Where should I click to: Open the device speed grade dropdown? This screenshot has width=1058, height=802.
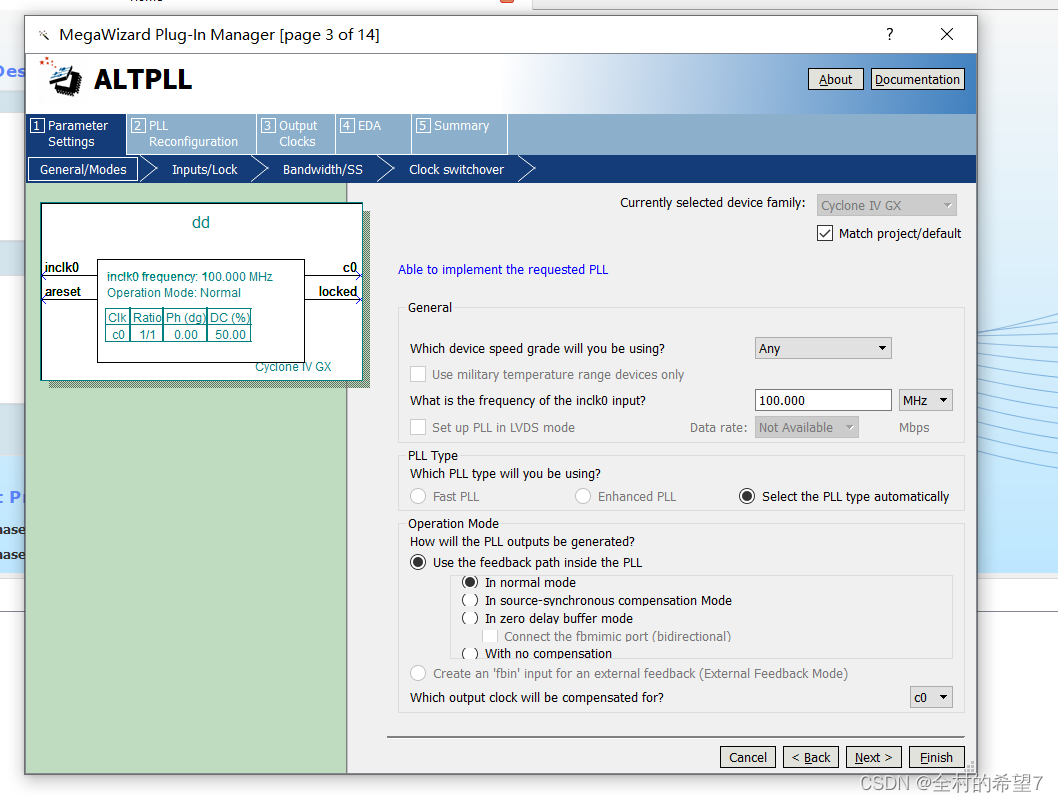coord(823,348)
